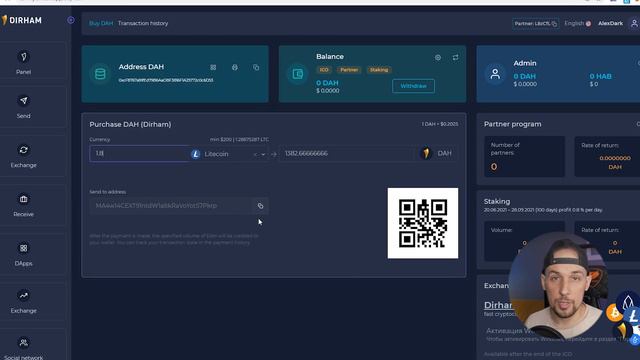Click the '0 DAH' value in Balance card
This screenshot has width=640, height=360.
[327, 83]
